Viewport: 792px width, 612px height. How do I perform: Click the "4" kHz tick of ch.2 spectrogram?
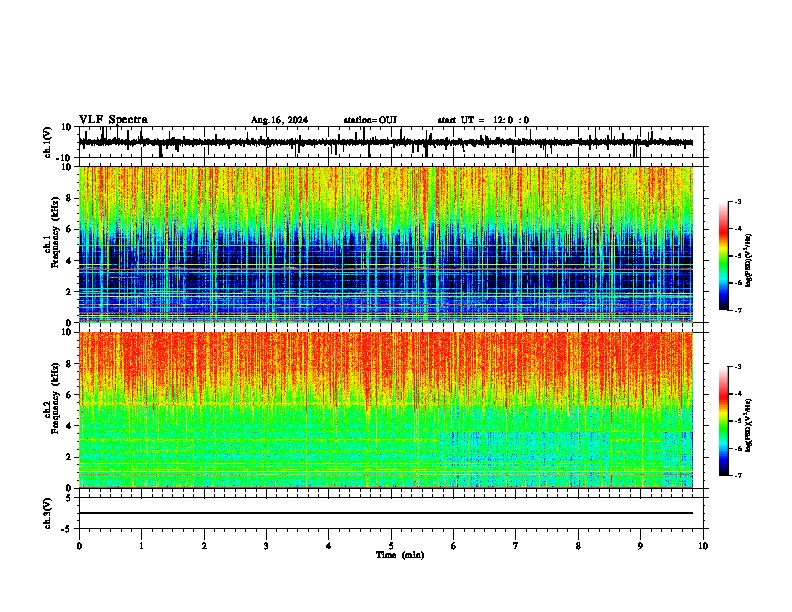(x=70, y=426)
